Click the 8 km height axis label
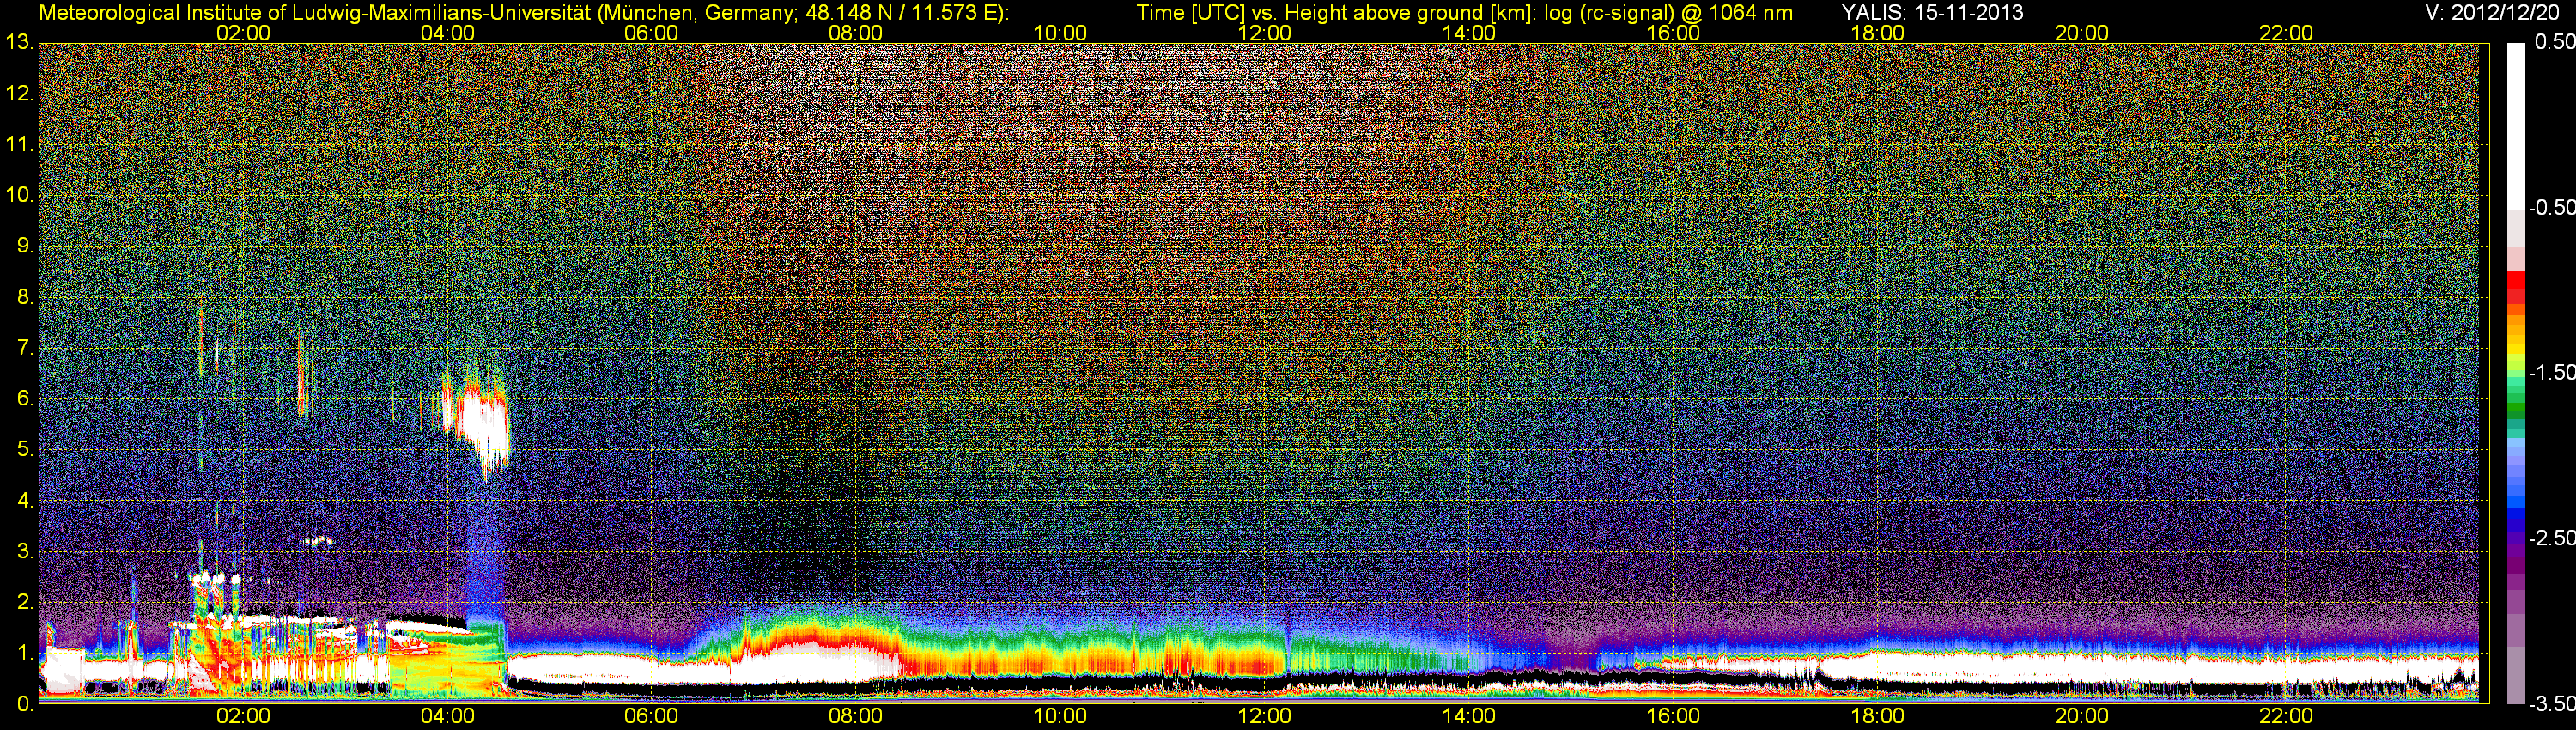This screenshot has width=2576, height=730. (25, 297)
